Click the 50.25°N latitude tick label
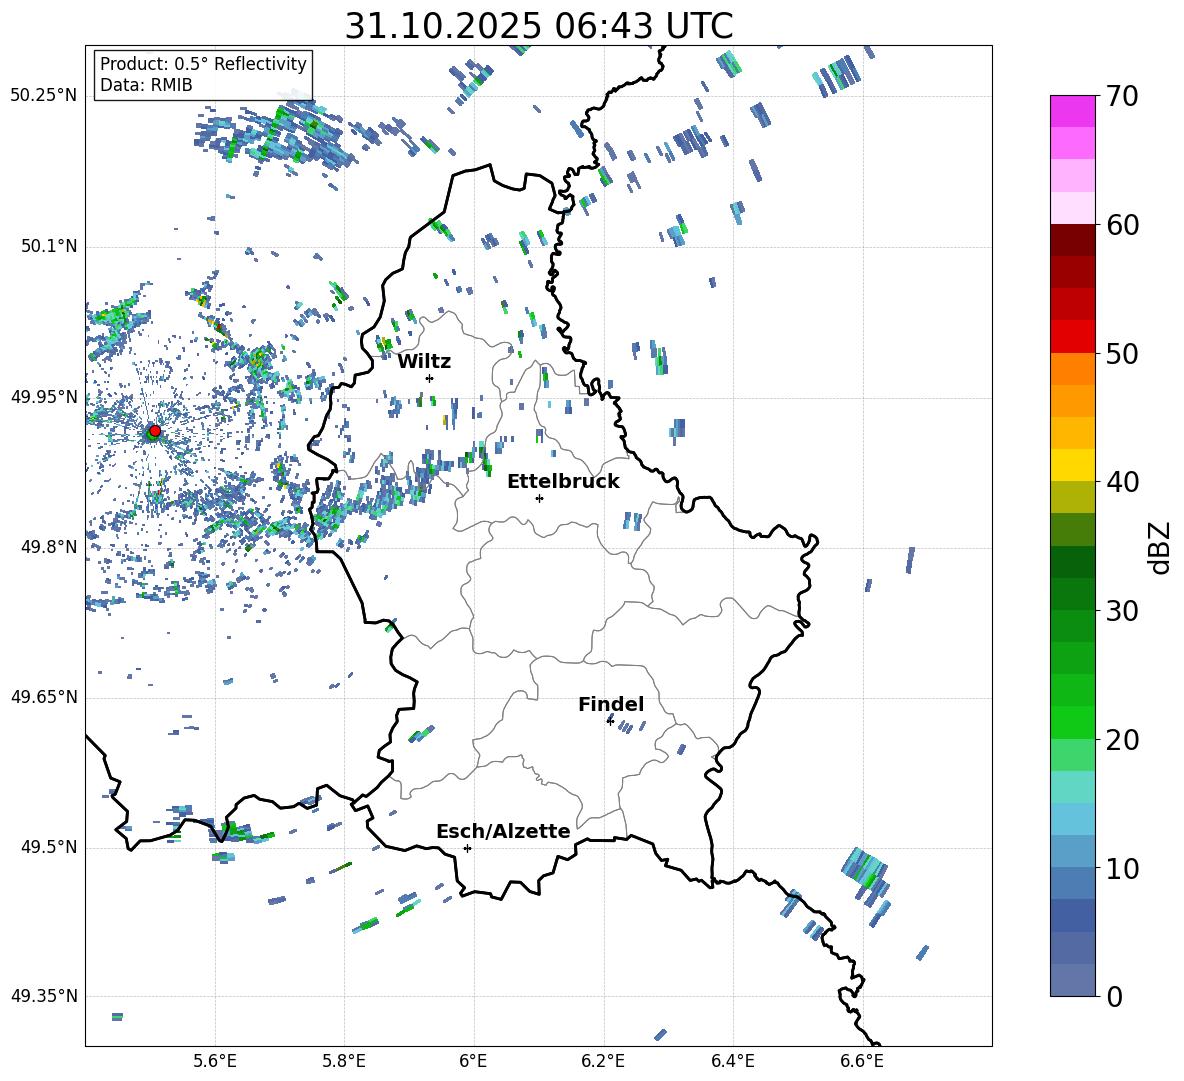 [43, 96]
